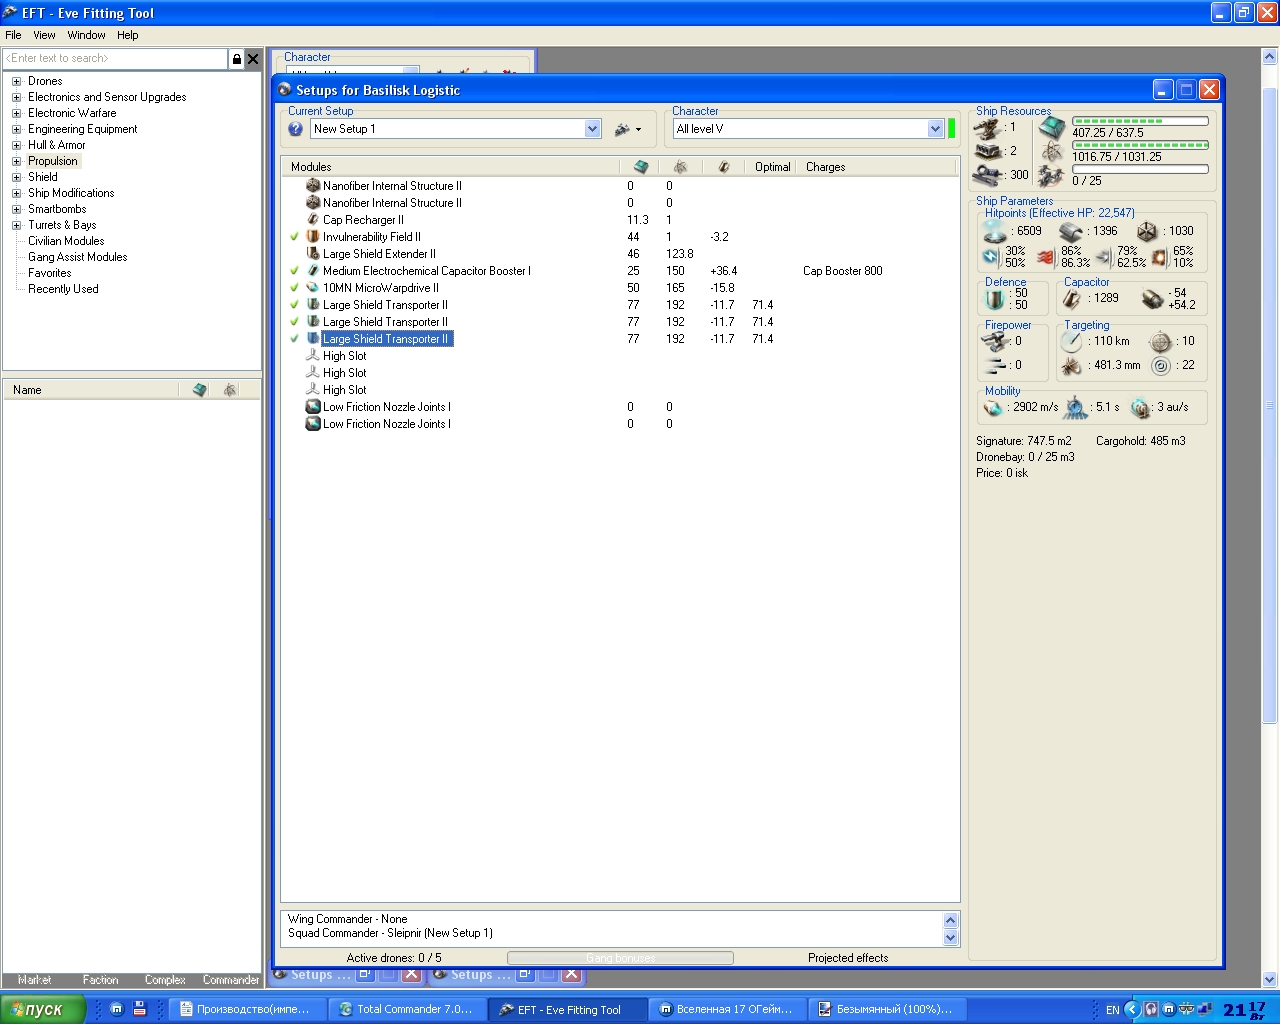
Task: Click the Defence shield icon
Action: point(995,299)
